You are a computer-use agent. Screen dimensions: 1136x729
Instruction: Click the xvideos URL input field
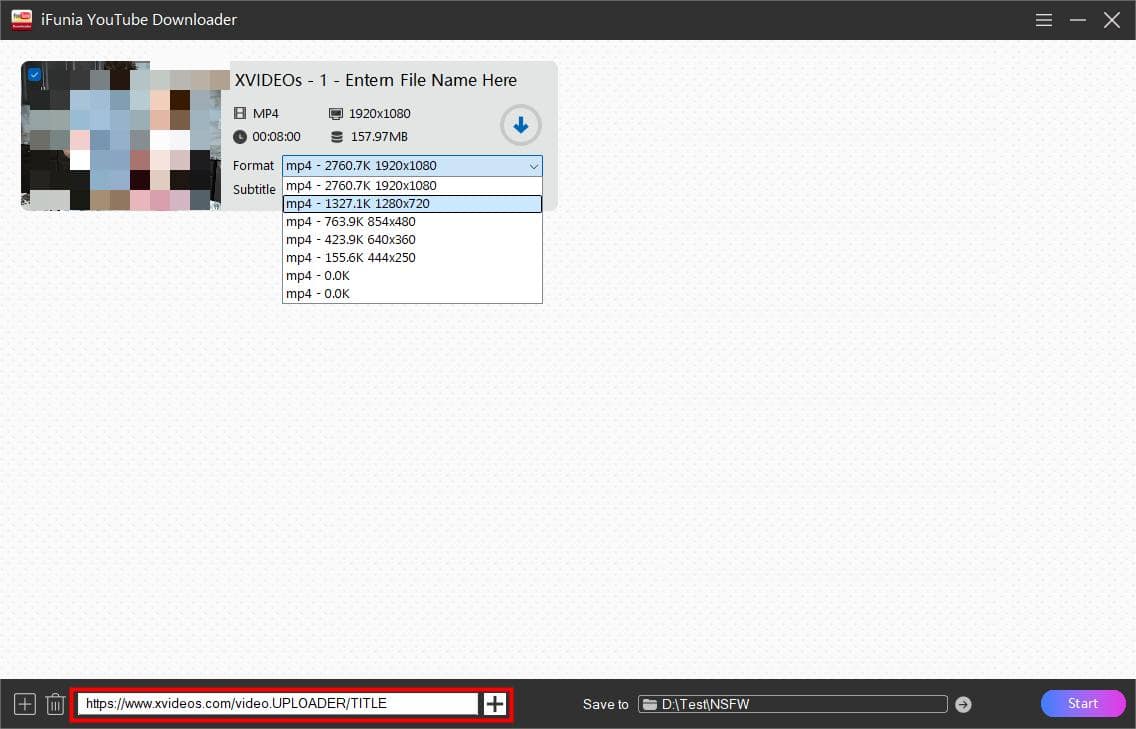[280, 703]
